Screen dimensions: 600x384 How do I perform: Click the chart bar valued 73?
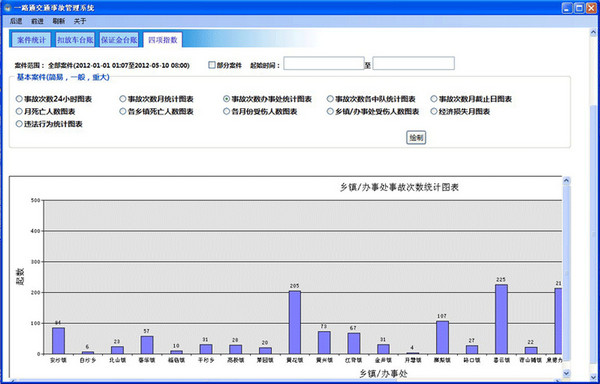324,343
